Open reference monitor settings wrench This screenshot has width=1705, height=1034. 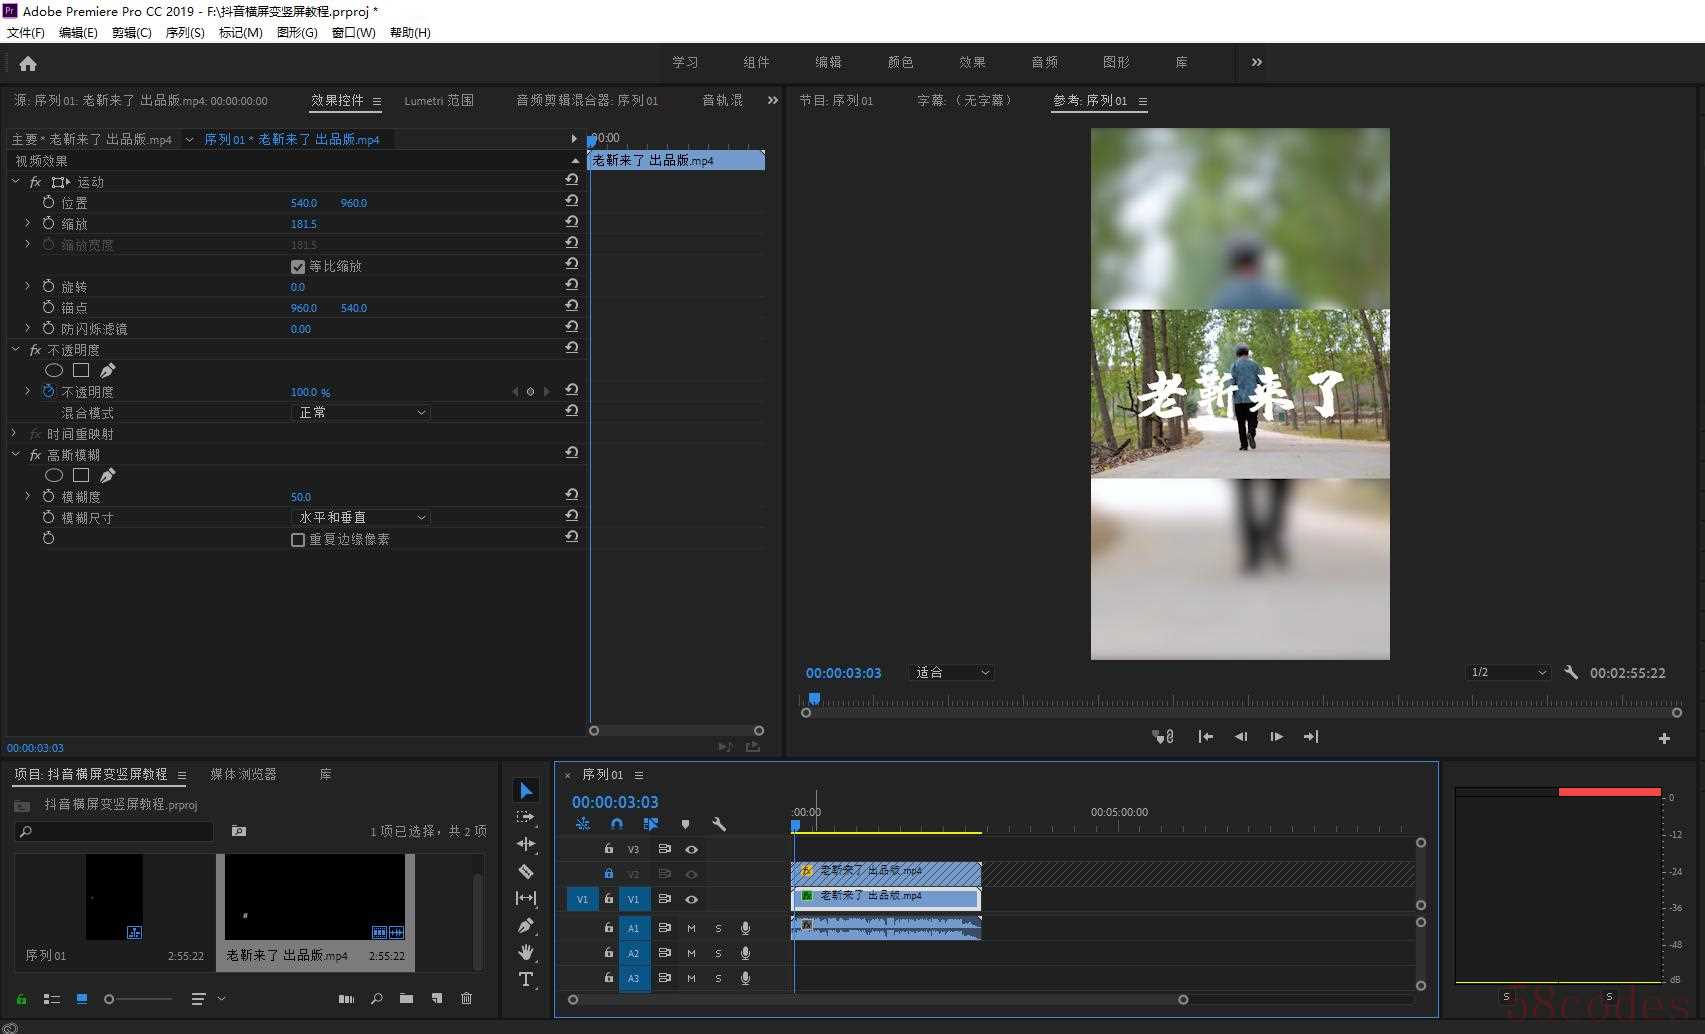1571,673
